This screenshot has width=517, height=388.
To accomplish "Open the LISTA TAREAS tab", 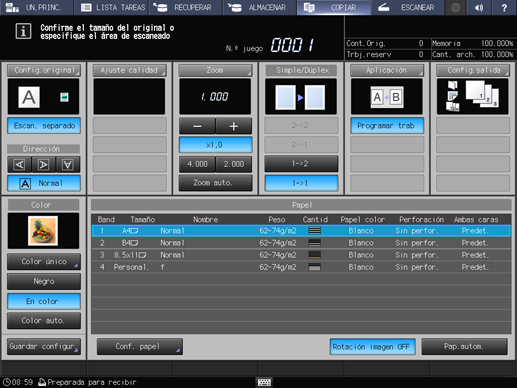I will [113, 7].
